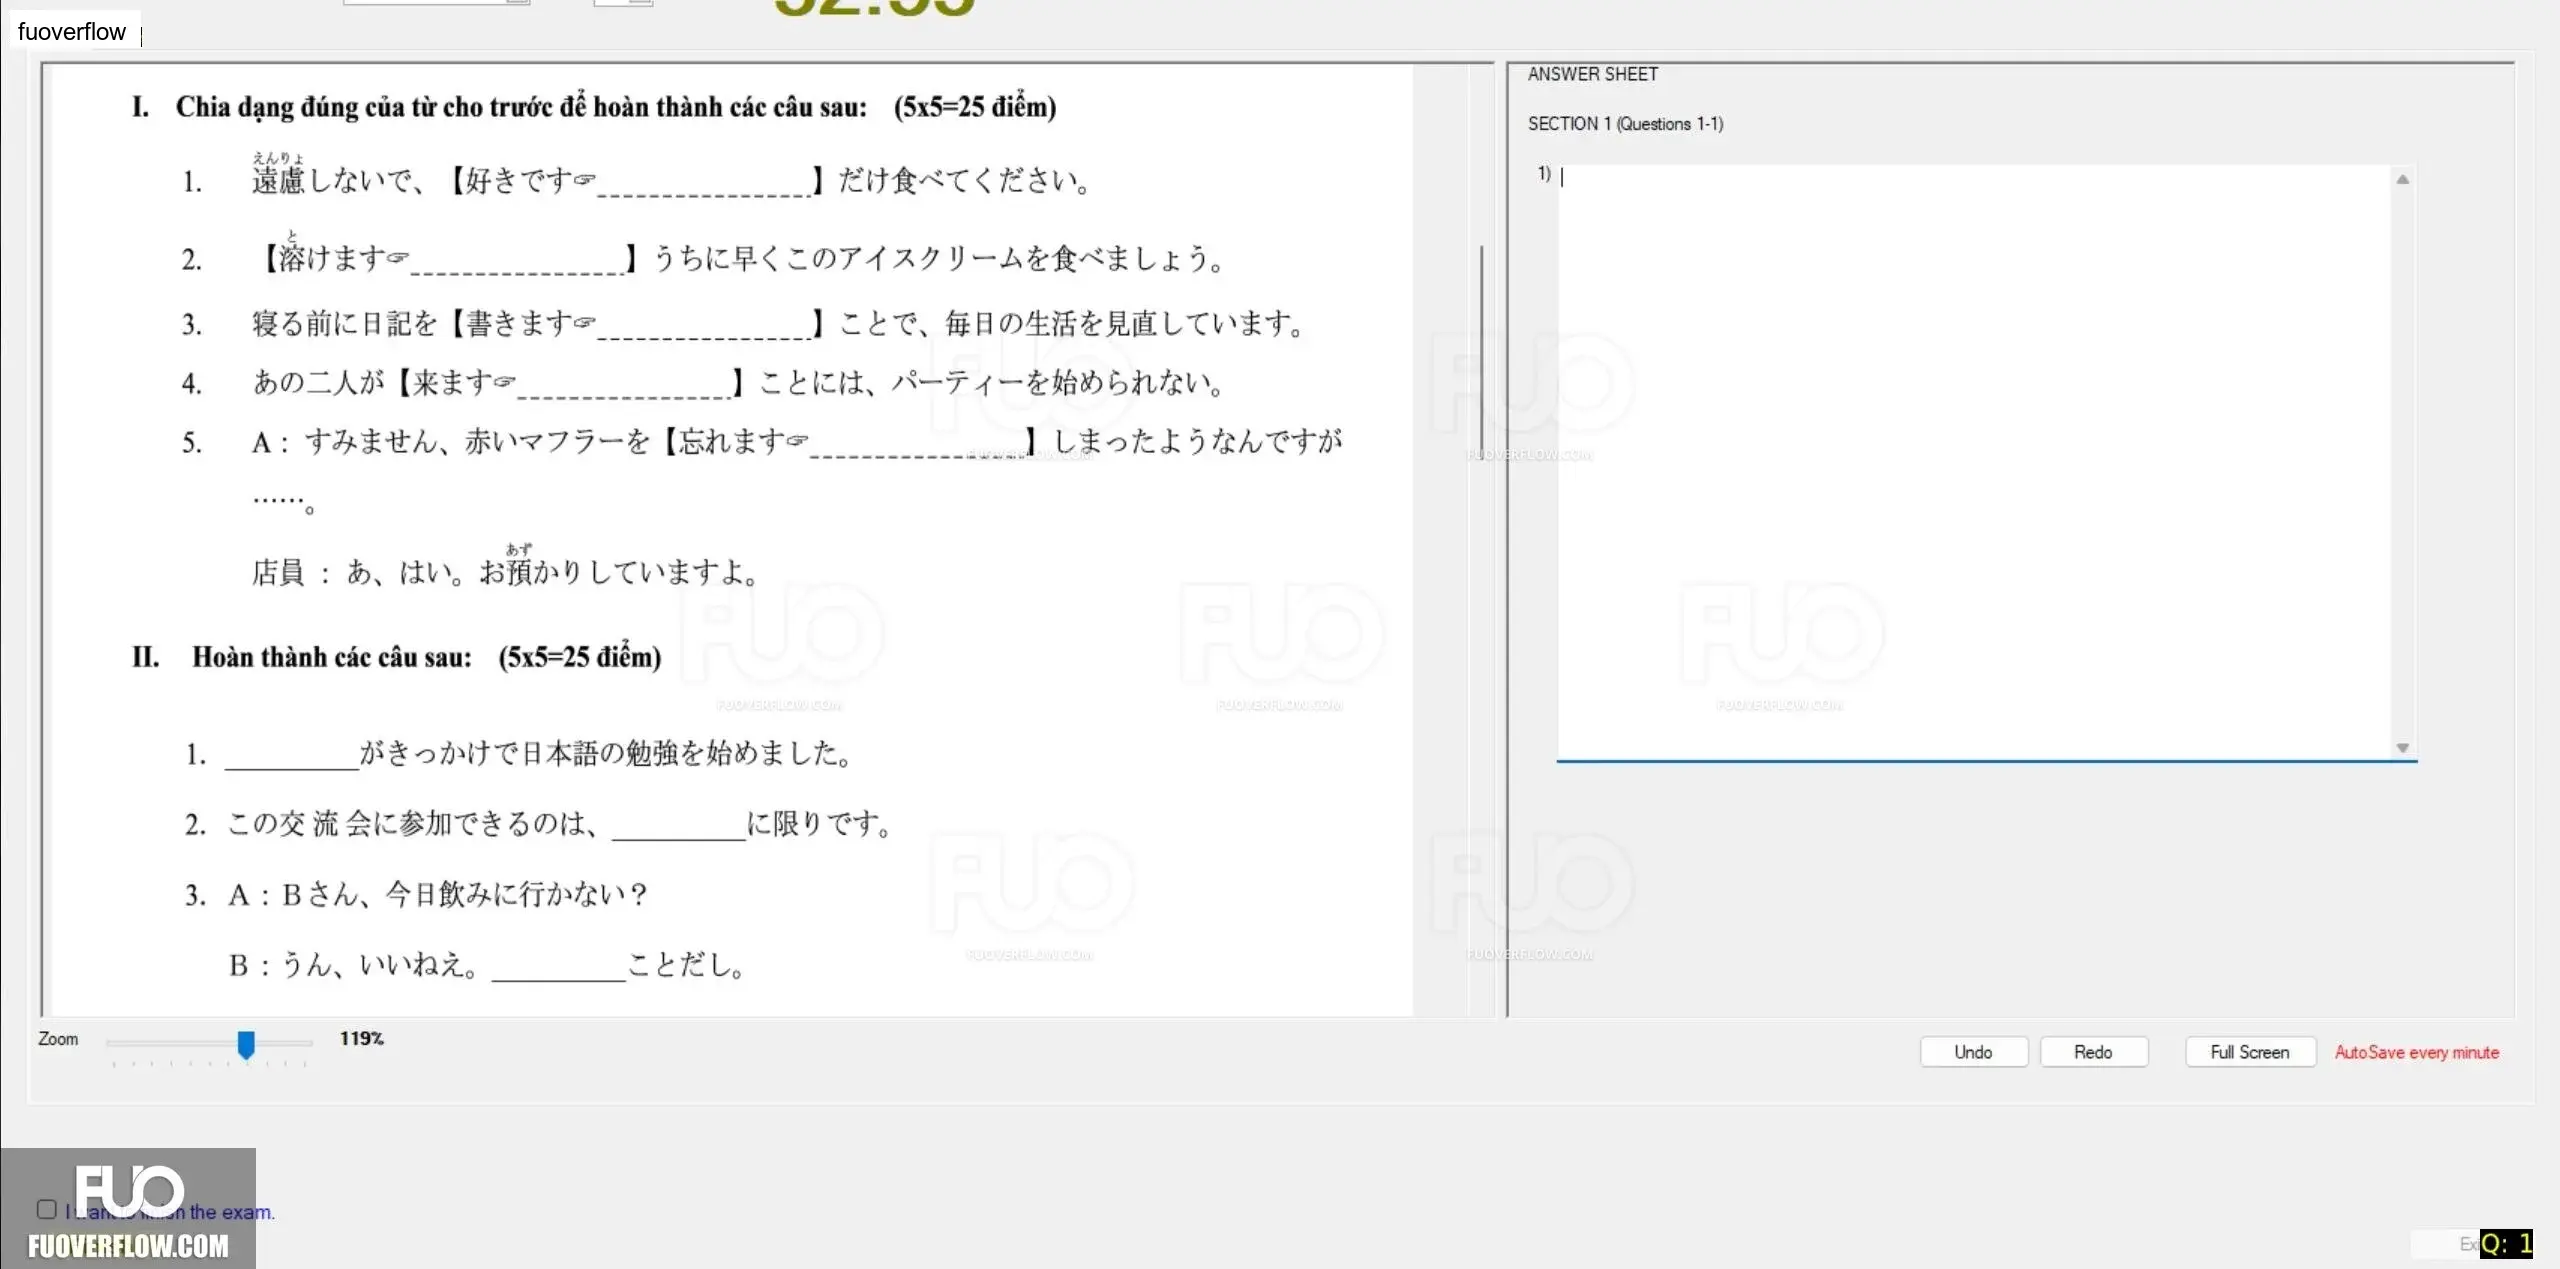Click section II sentence この交流会に参加できるのは
The height and width of the screenshot is (1269, 2560).
(x=560, y=824)
